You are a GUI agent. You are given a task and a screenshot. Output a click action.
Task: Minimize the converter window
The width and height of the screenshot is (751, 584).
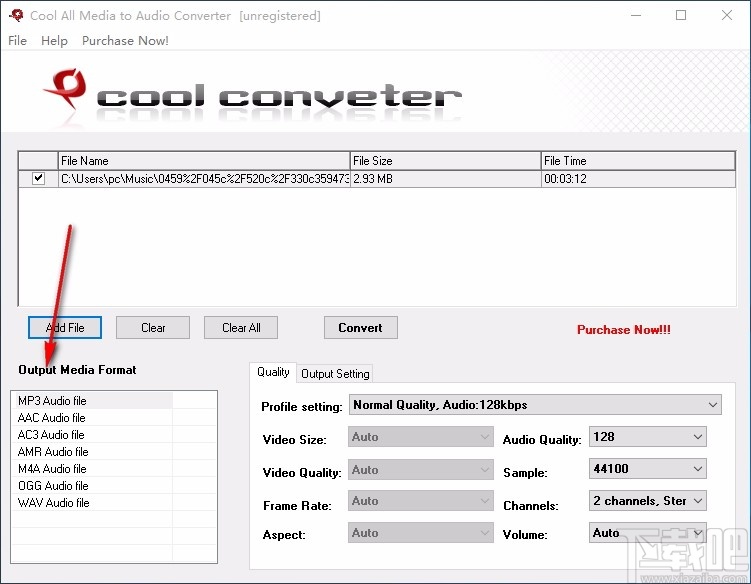(x=636, y=15)
